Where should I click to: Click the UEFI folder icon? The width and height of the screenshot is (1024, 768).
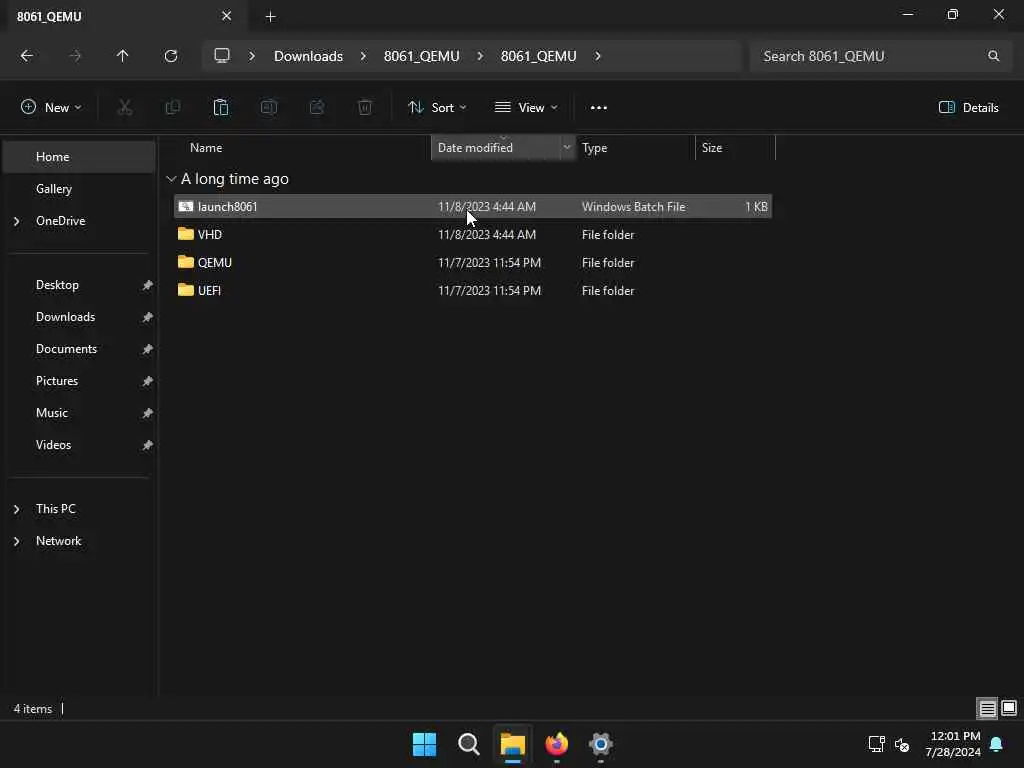click(185, 290)
